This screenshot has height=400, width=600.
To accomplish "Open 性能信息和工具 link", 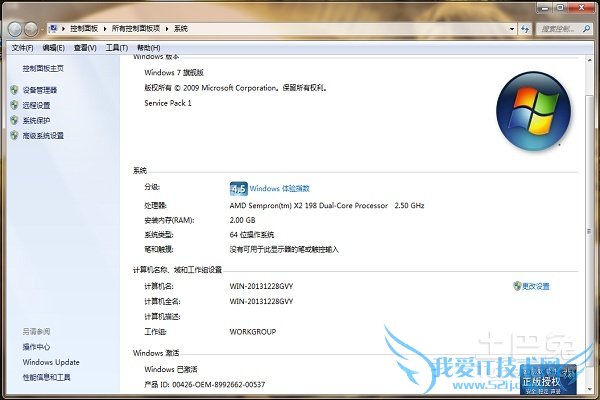I will pyautogui.click(x=46, y=377).
